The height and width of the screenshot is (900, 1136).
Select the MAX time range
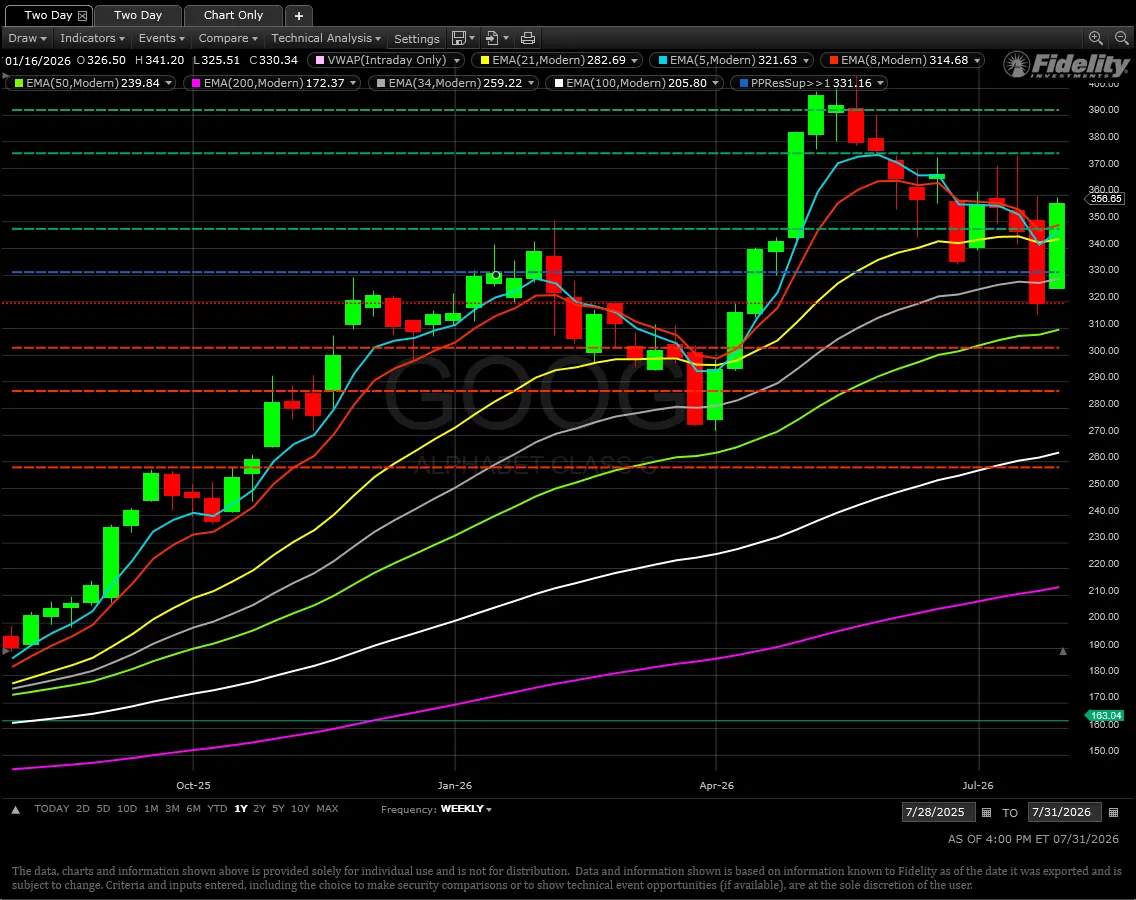click(x=327, y=809)
